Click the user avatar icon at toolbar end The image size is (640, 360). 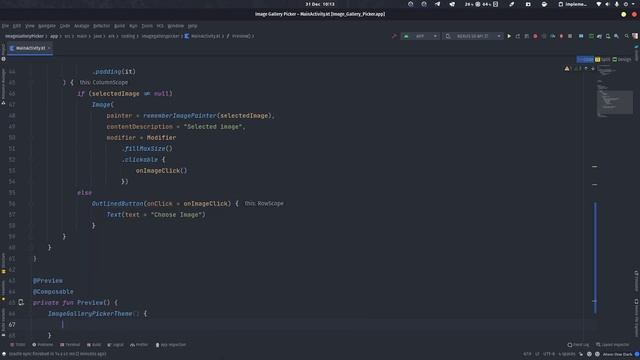(x=635, y=36)
